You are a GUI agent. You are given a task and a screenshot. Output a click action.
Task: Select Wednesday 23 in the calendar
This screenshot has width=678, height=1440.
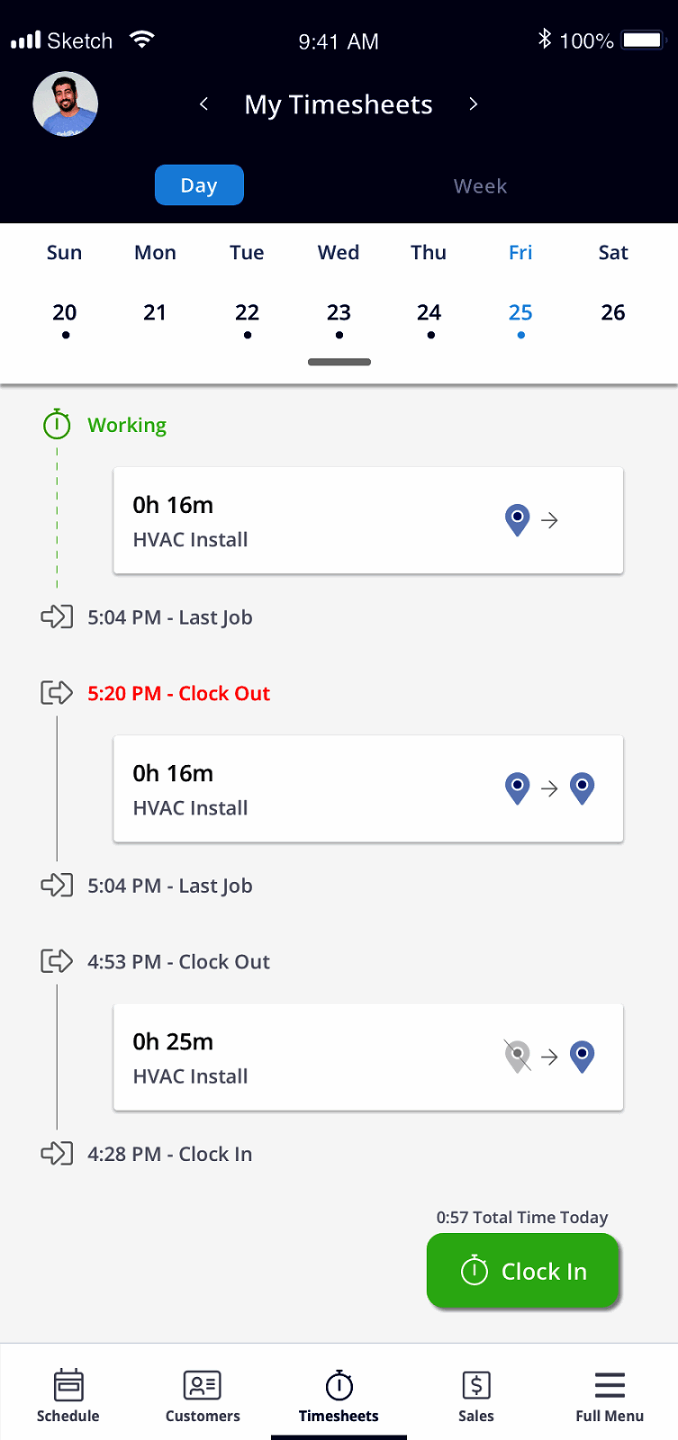click(x=339, y=313)
